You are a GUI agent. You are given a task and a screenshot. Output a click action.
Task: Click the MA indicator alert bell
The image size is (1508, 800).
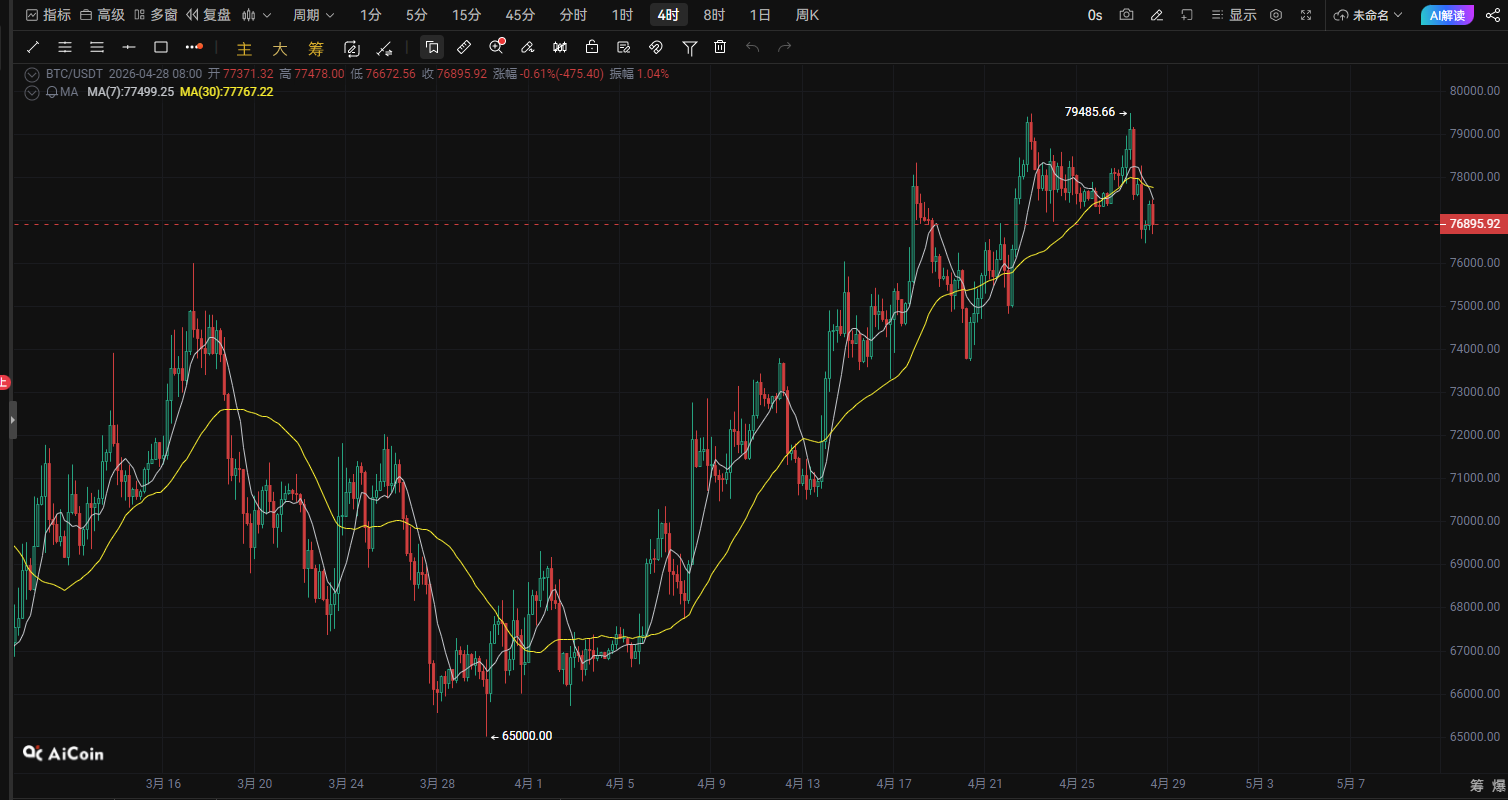click(x=51, y=92)
